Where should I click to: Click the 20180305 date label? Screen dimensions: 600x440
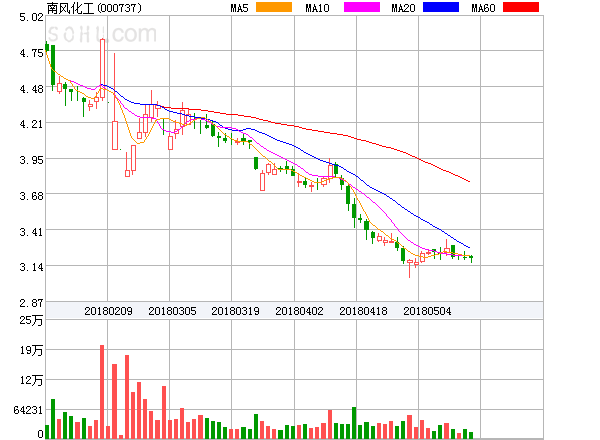coord(172,311)
